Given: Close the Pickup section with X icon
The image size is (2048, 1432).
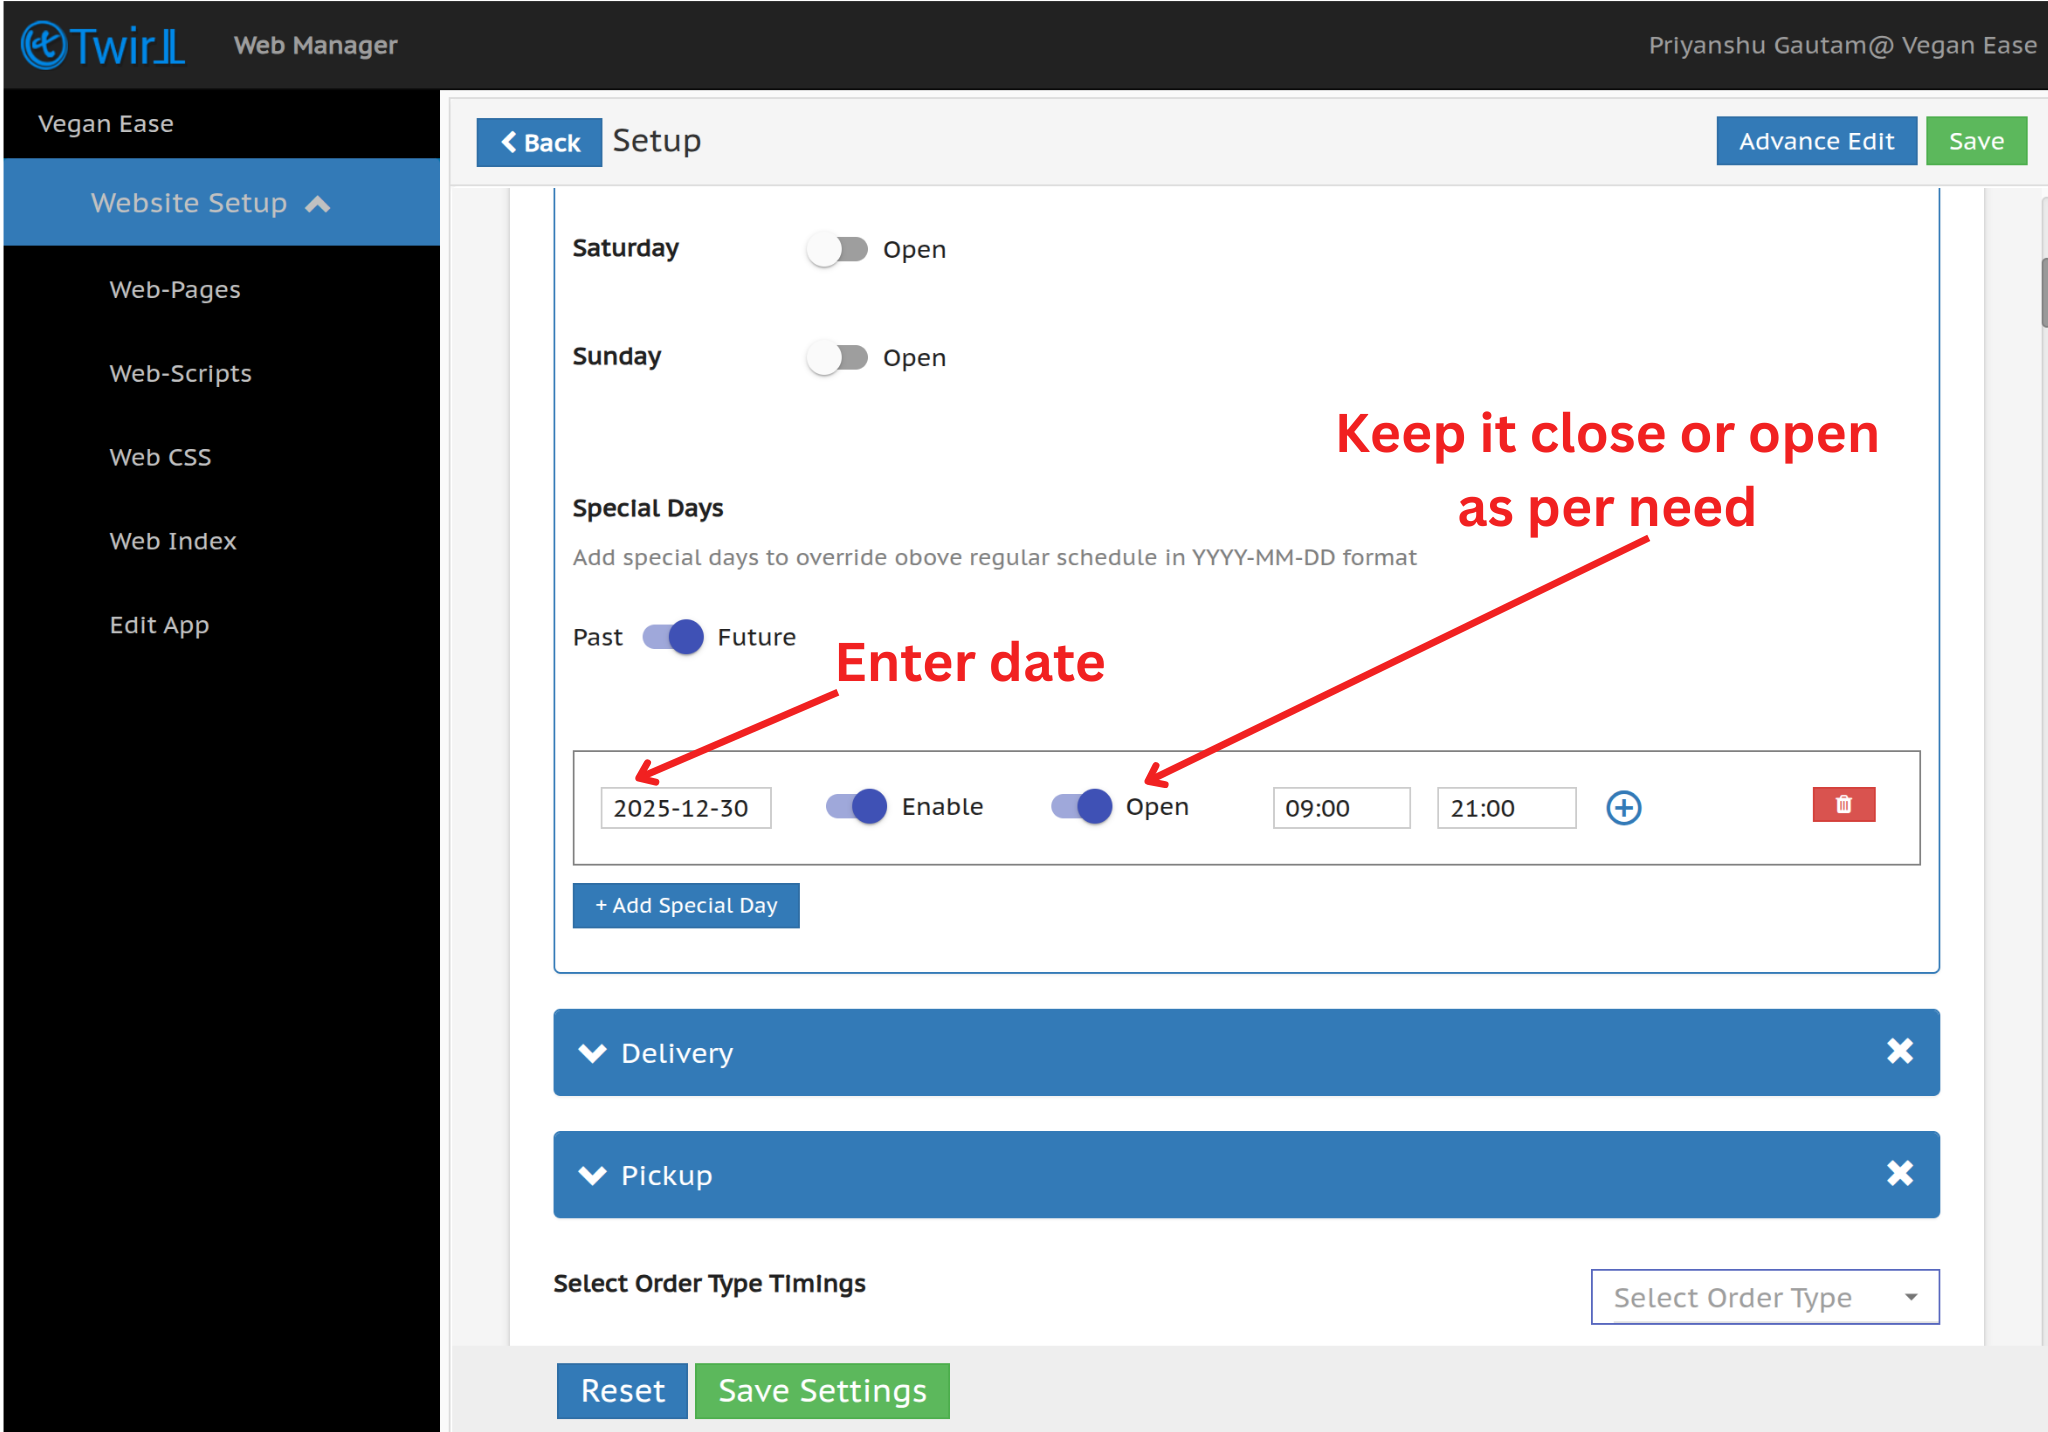Looking at the screenshot, I should click(1899, 1173).
